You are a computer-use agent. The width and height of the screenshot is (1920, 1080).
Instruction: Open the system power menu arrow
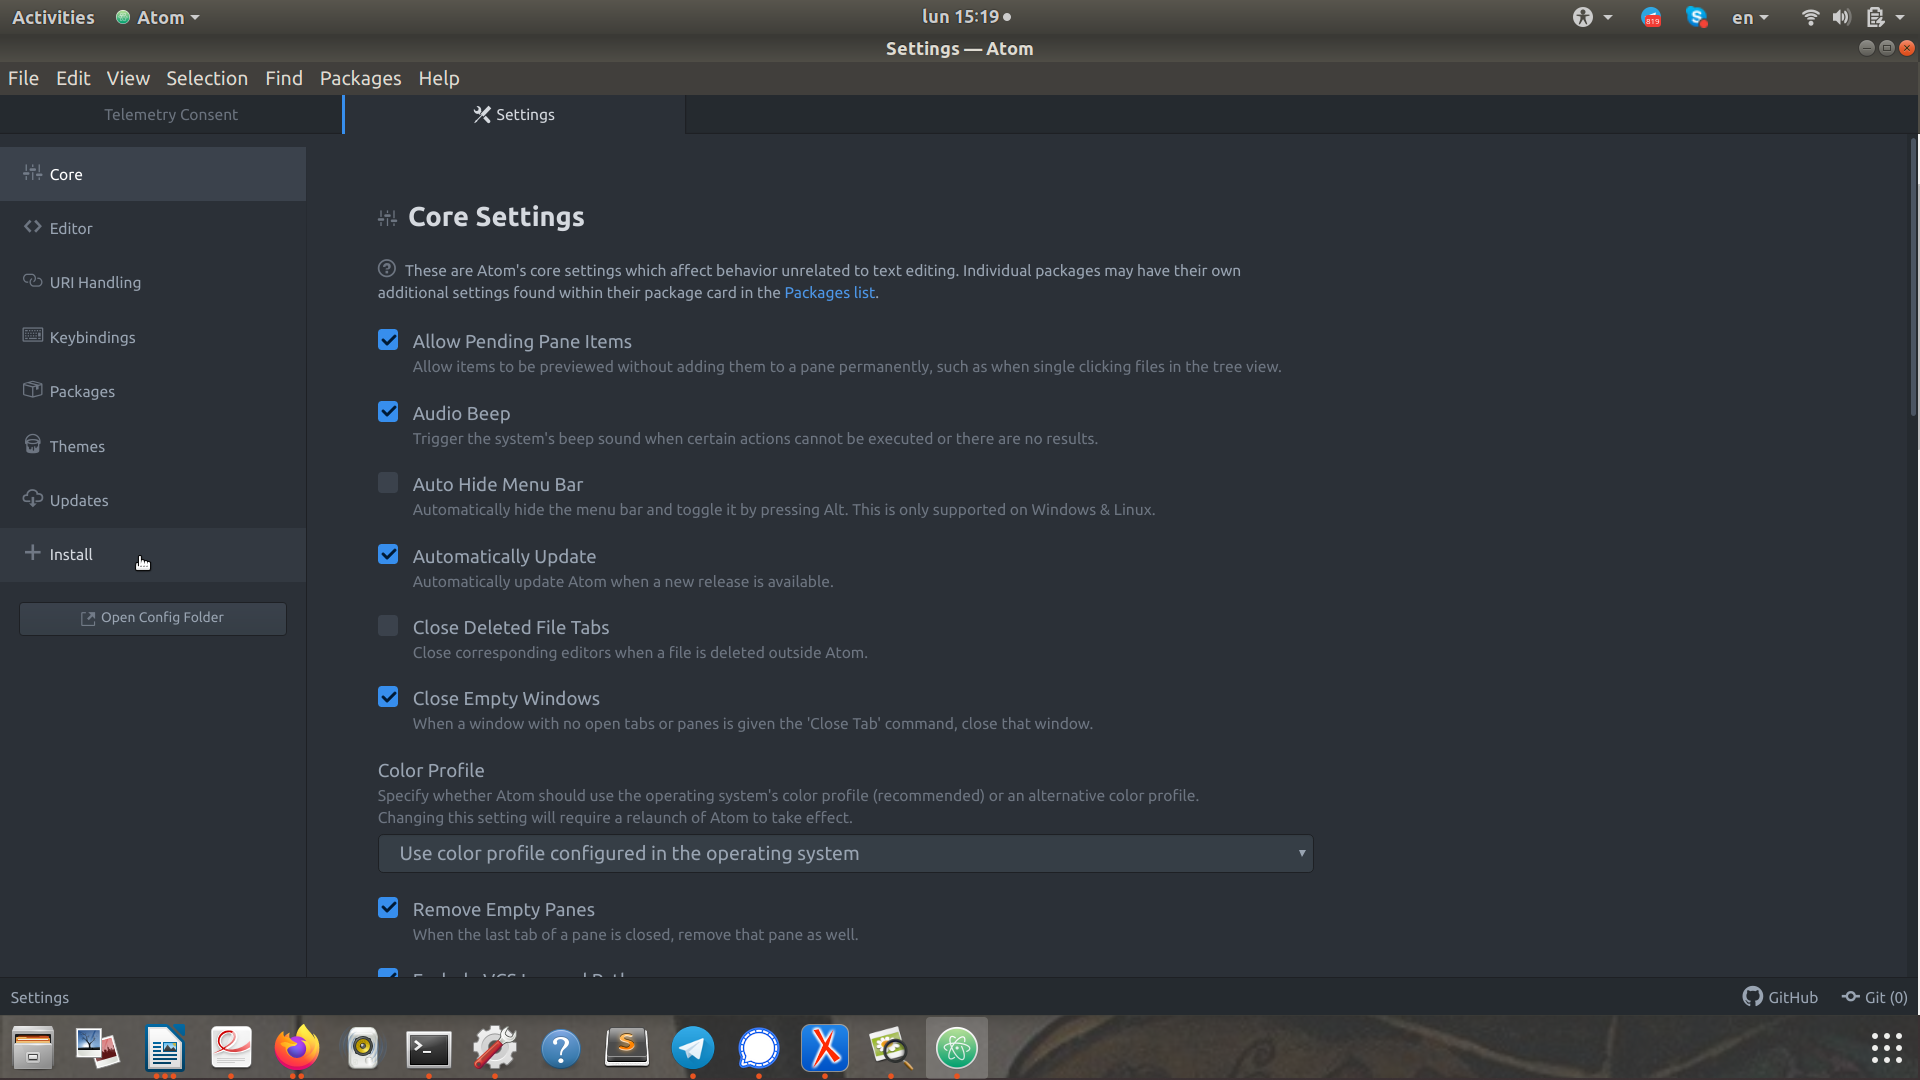point(1900,17)
